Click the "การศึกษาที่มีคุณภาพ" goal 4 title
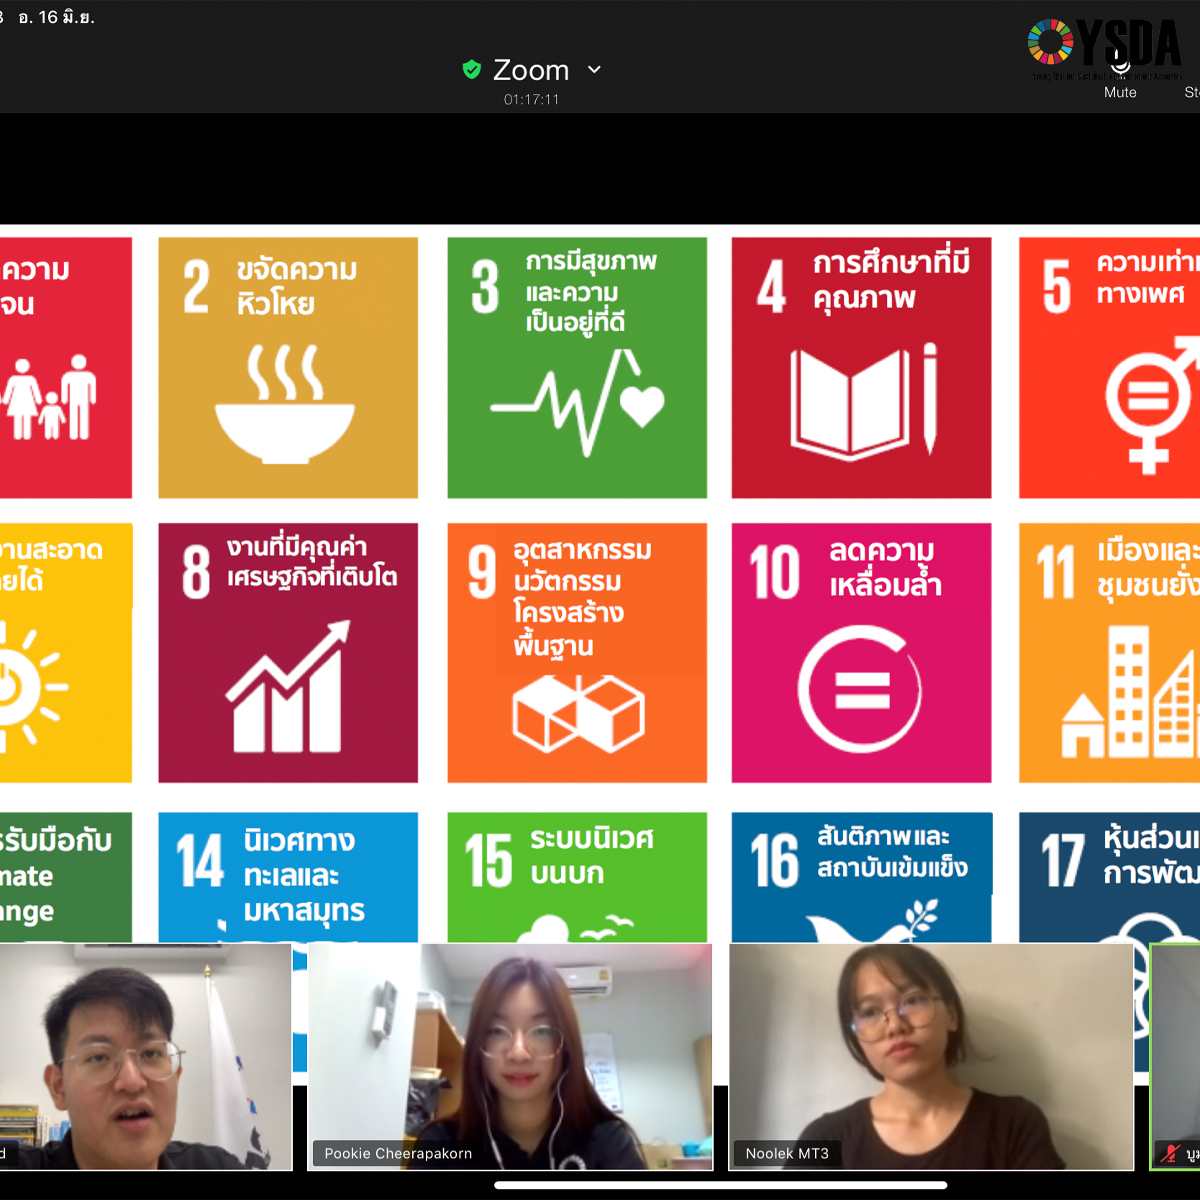Screen dimensions: 1200x1200 [x=891, y=280]
